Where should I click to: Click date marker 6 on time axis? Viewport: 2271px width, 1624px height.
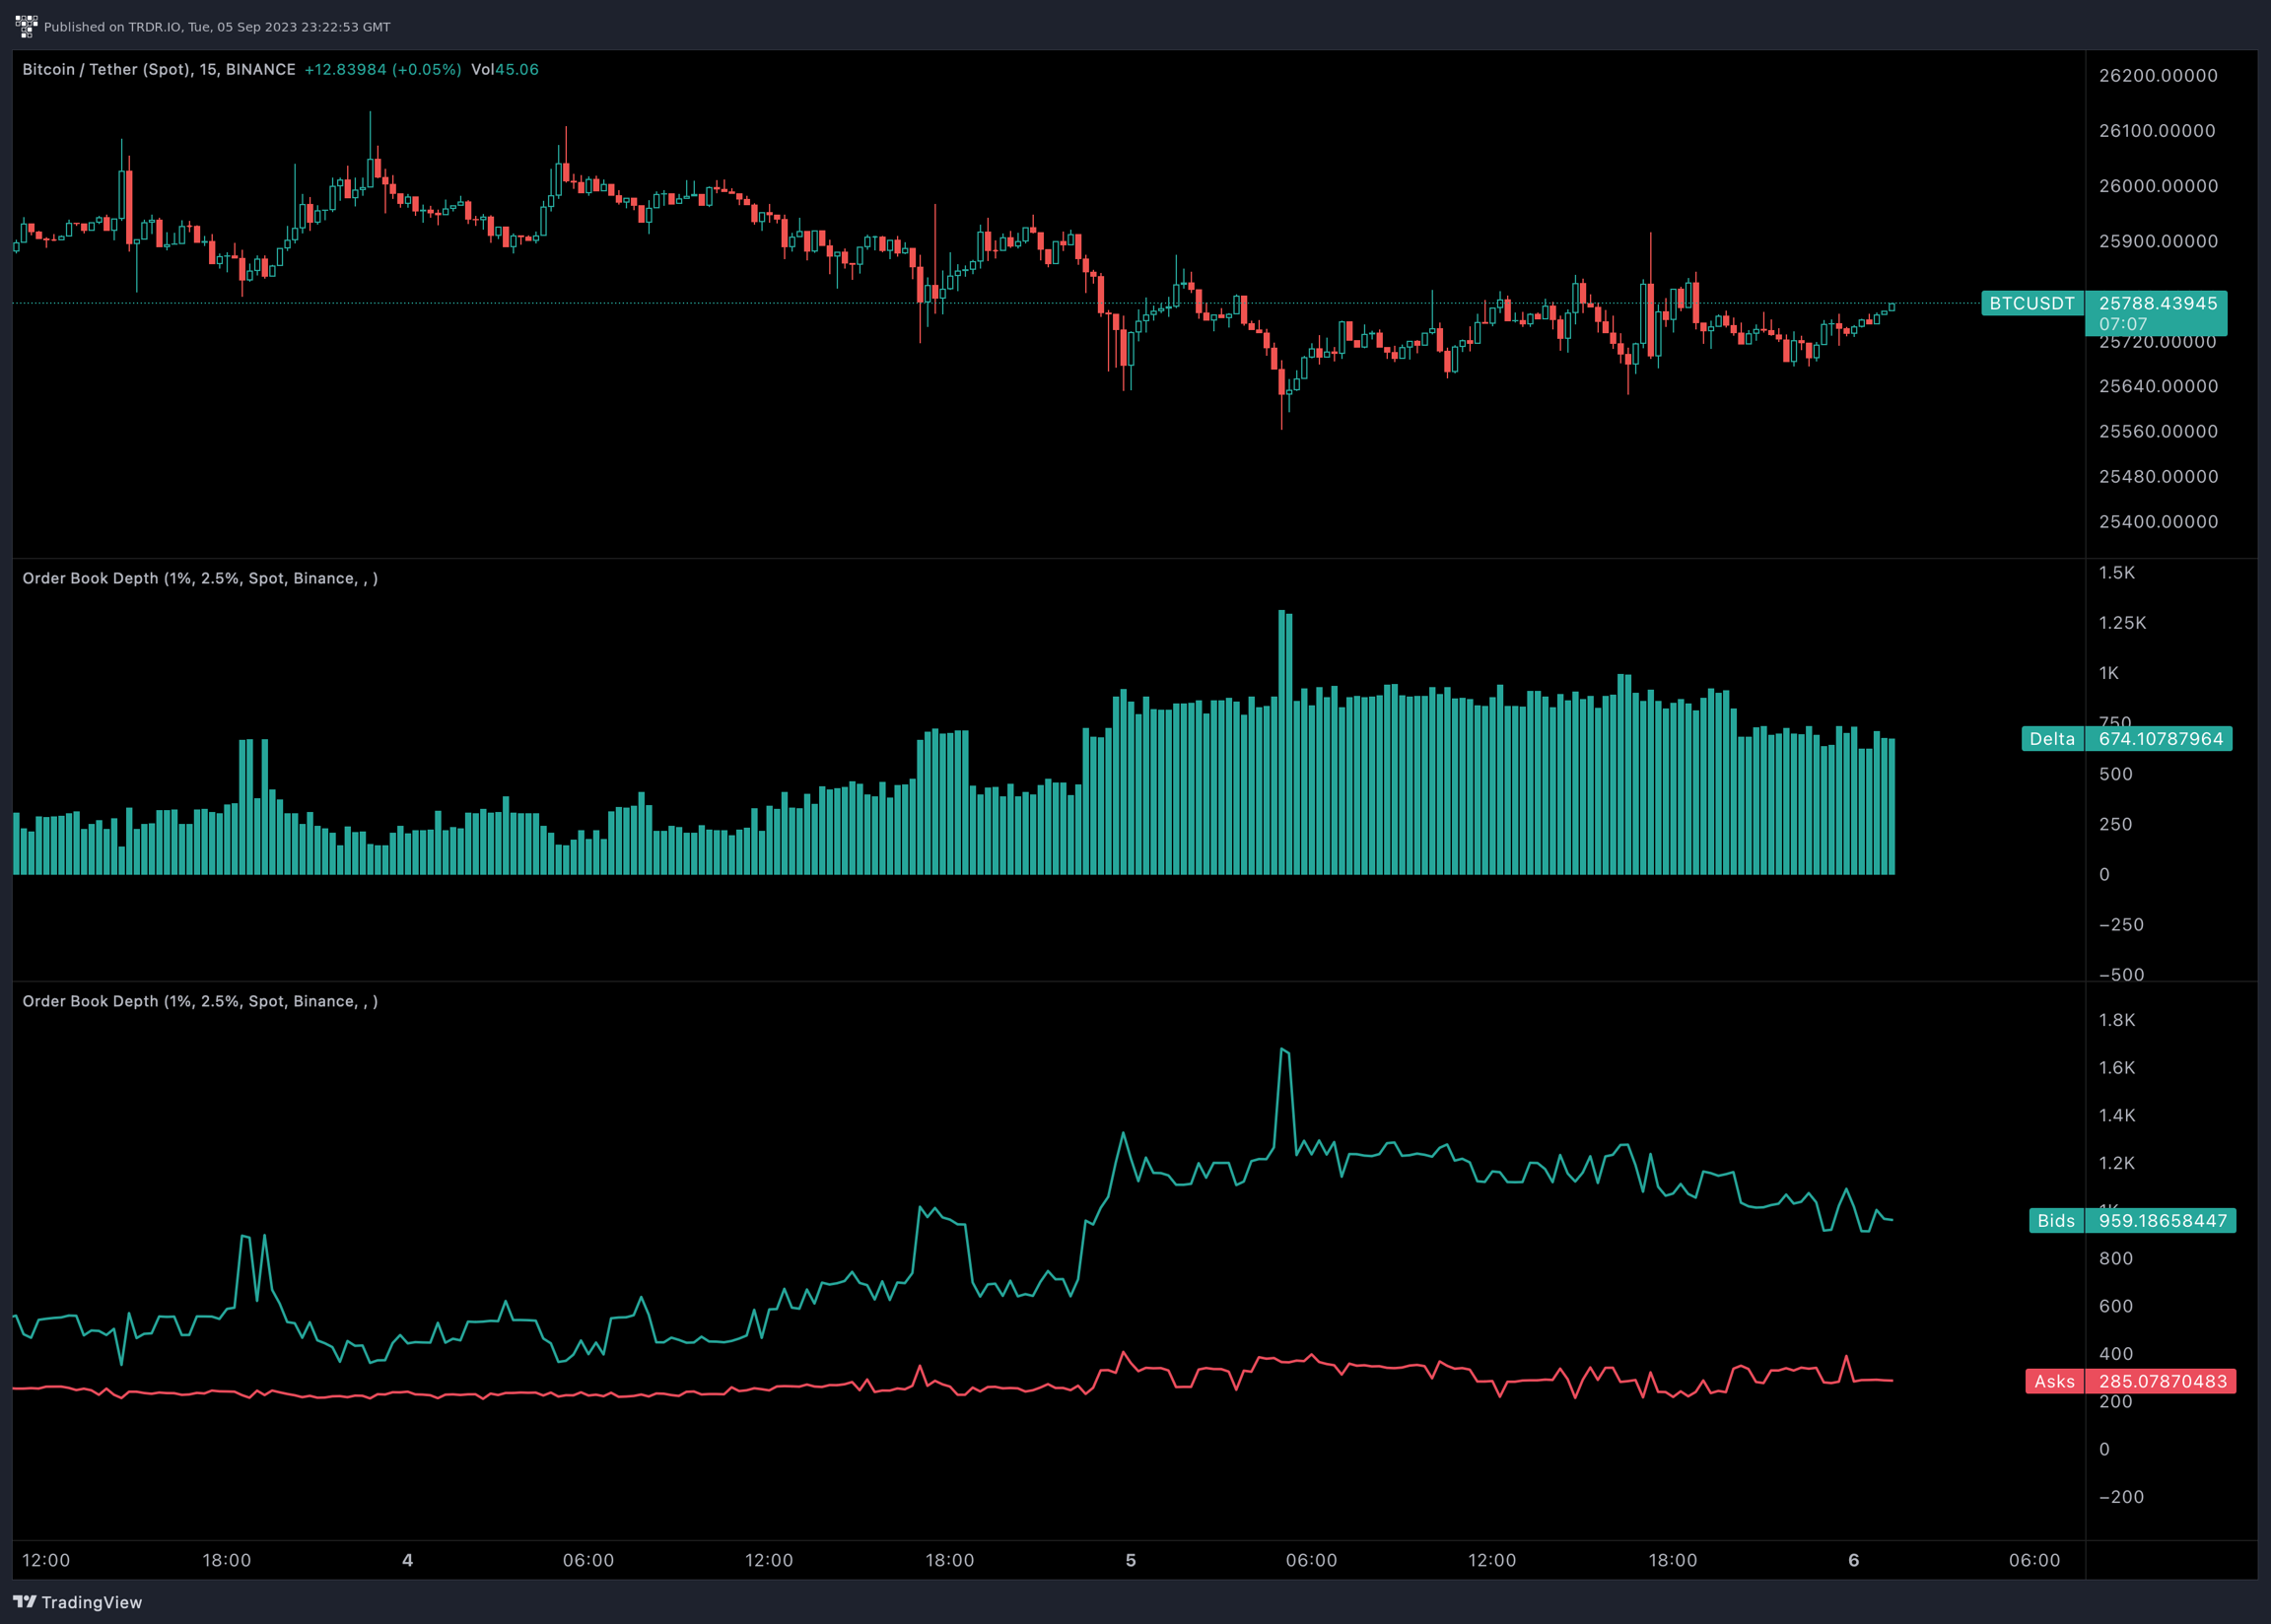[x=1853, y=1560]
